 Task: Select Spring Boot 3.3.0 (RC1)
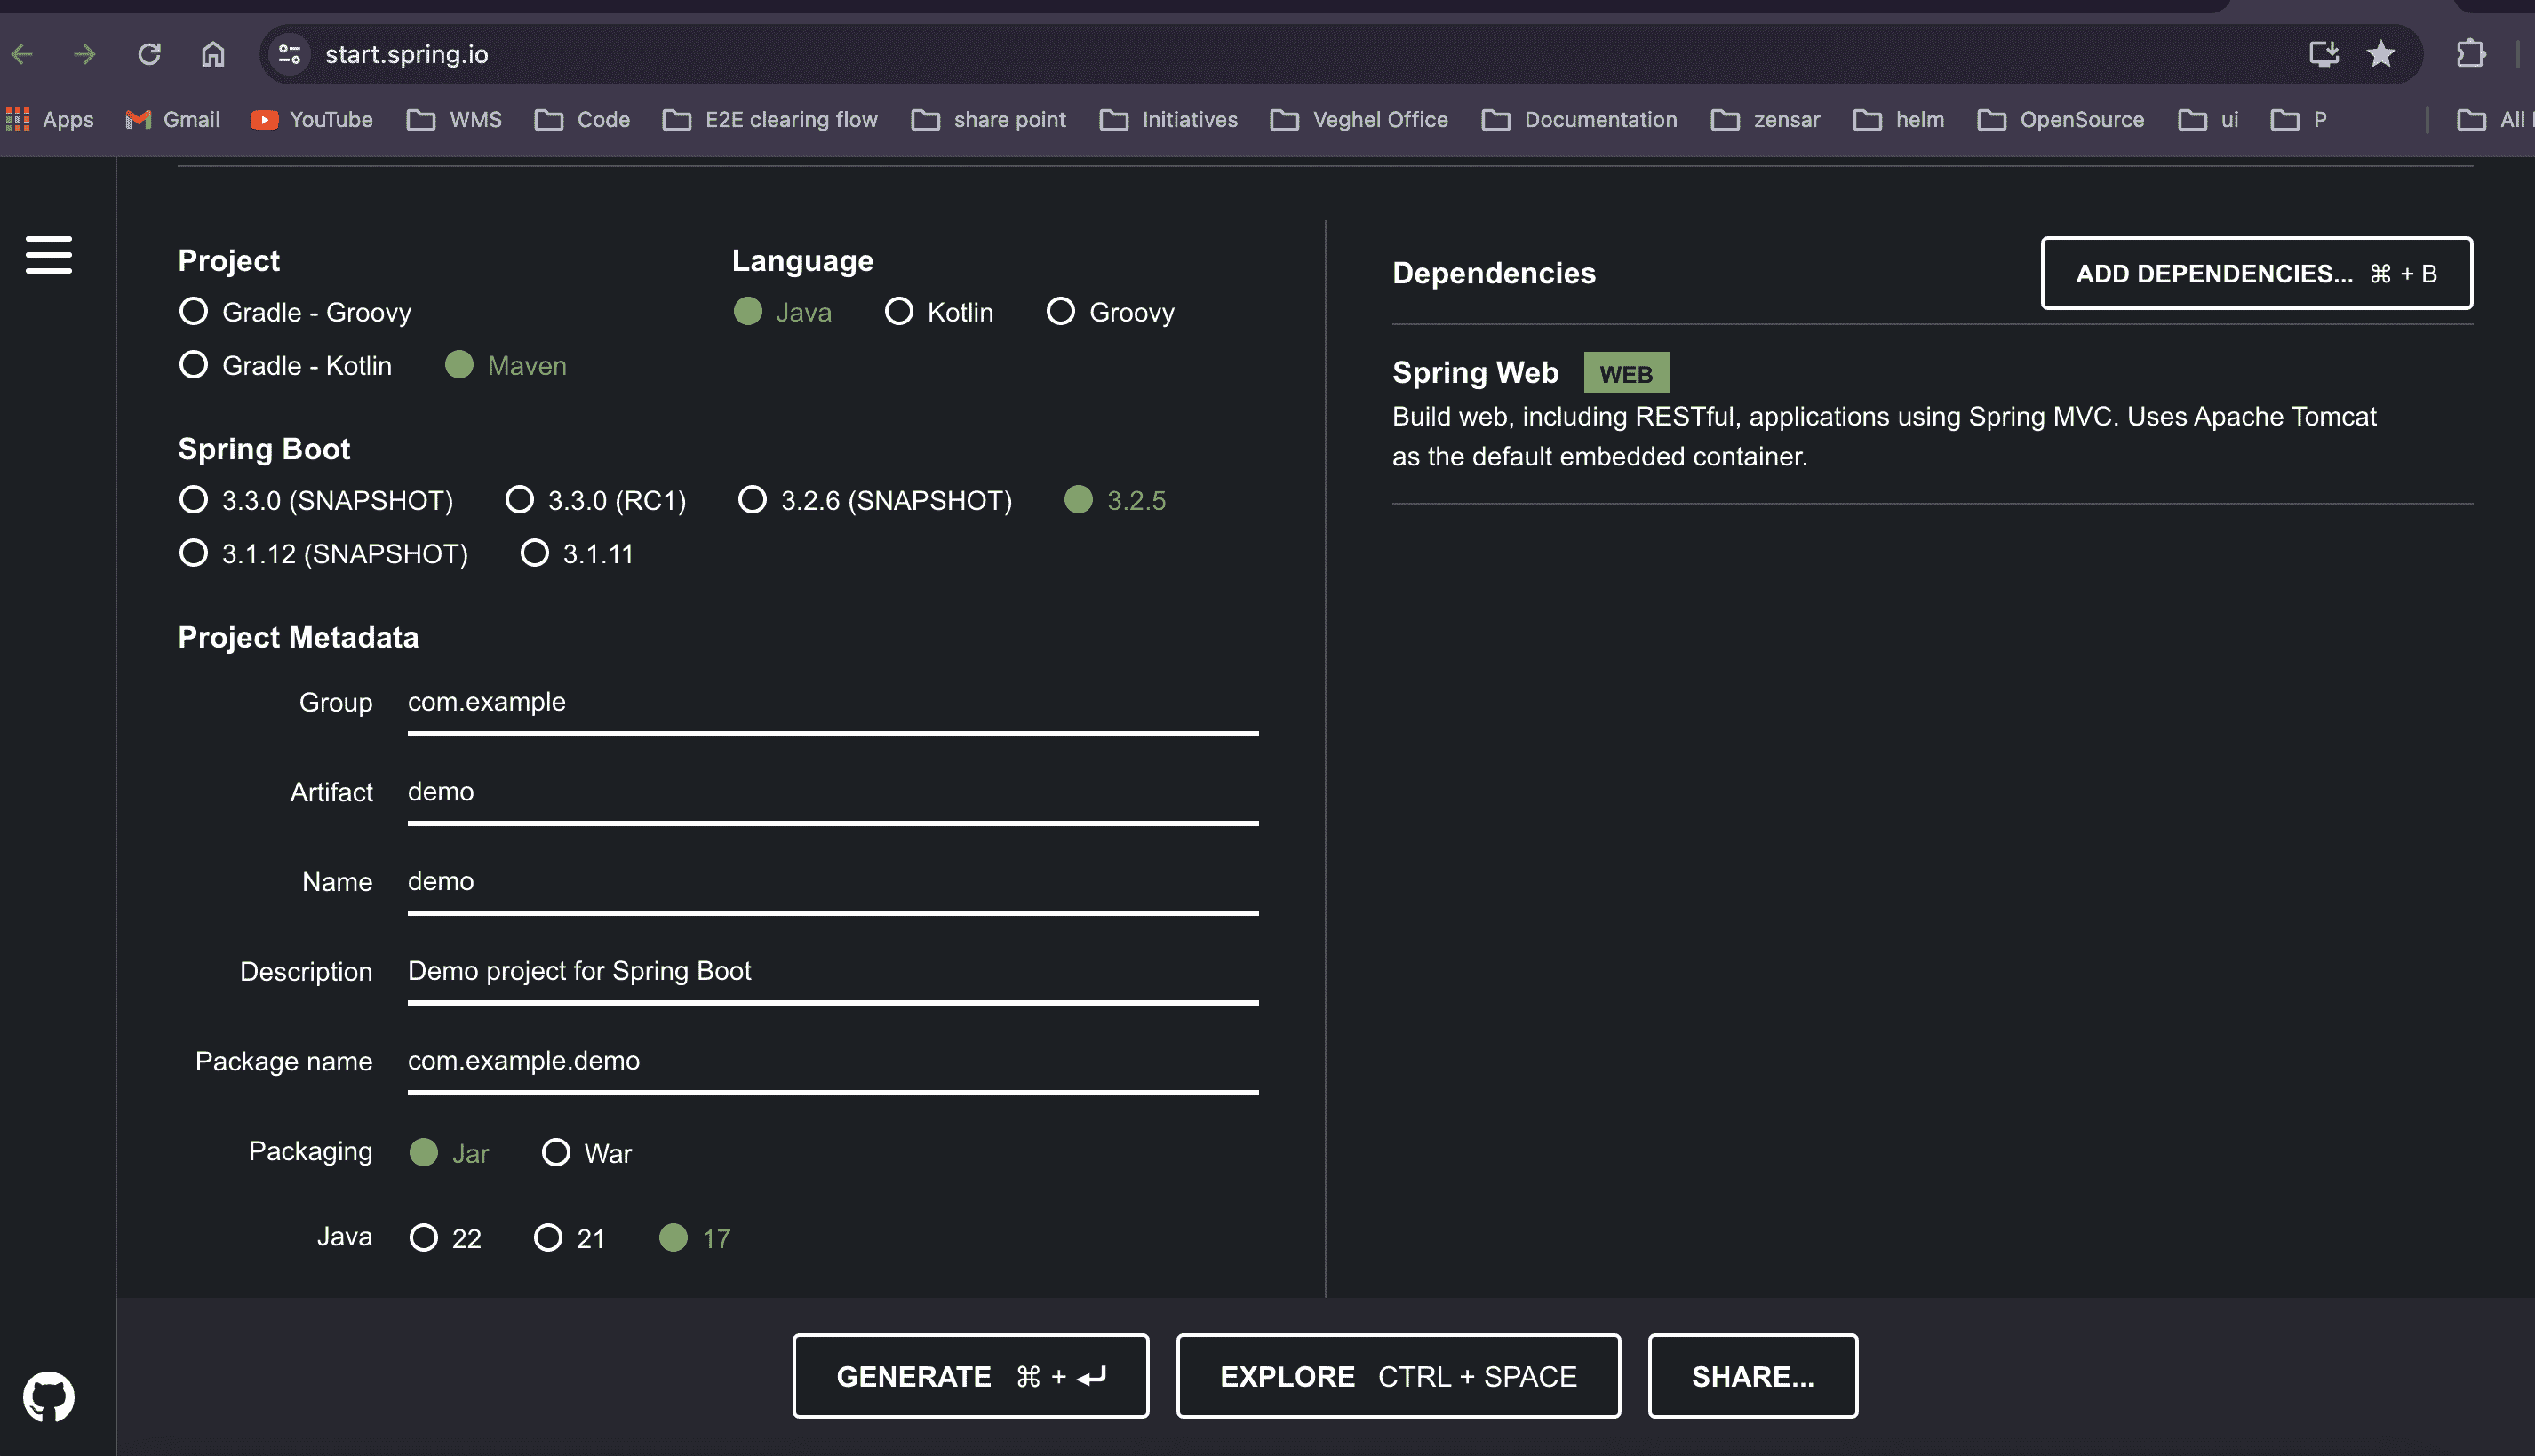click(520, 500)
